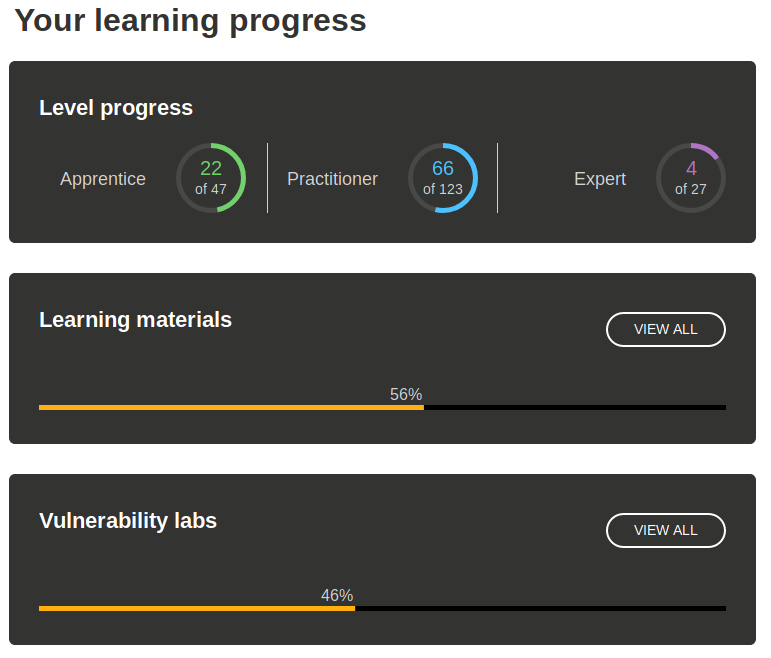Screen dimensions: 771x658
Task: Click the 46% progress label
Action: tap(337, 596)
